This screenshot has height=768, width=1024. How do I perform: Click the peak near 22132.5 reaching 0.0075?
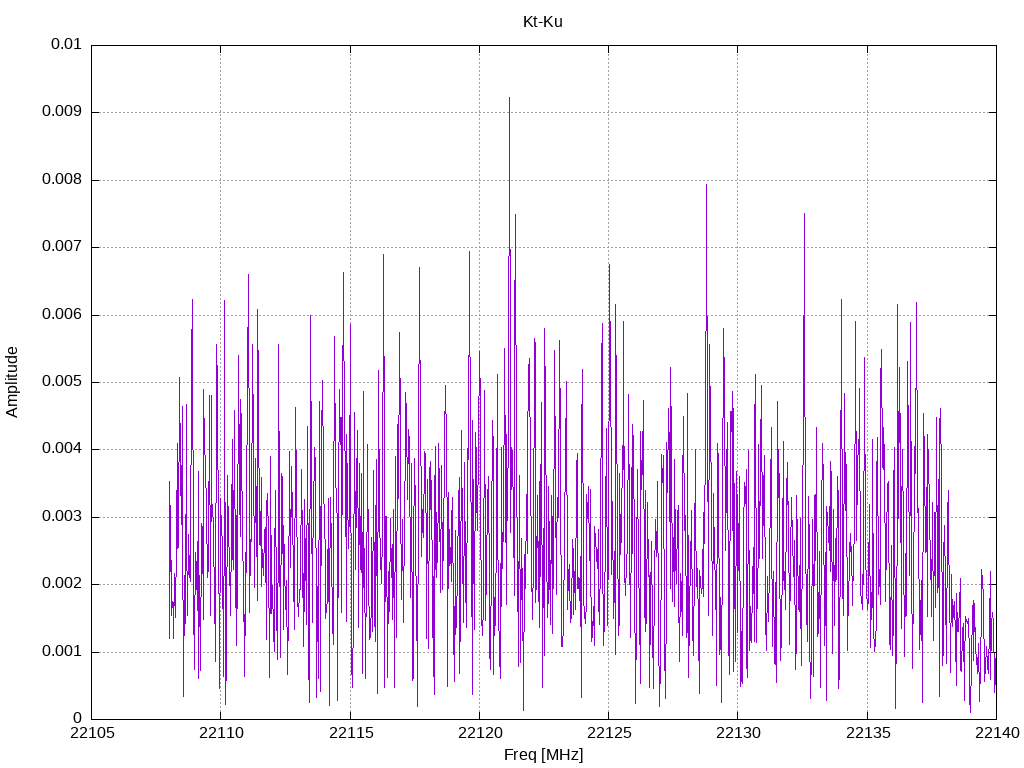click(804, 216)
